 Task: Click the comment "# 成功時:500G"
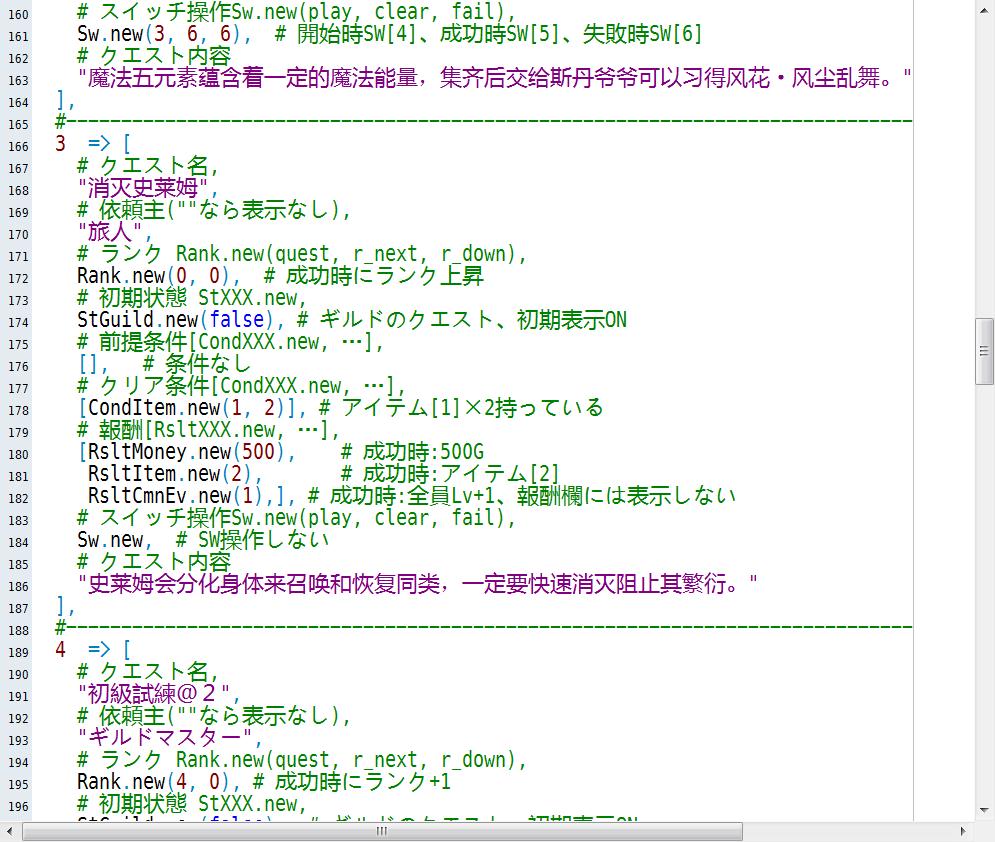[412, 452]
